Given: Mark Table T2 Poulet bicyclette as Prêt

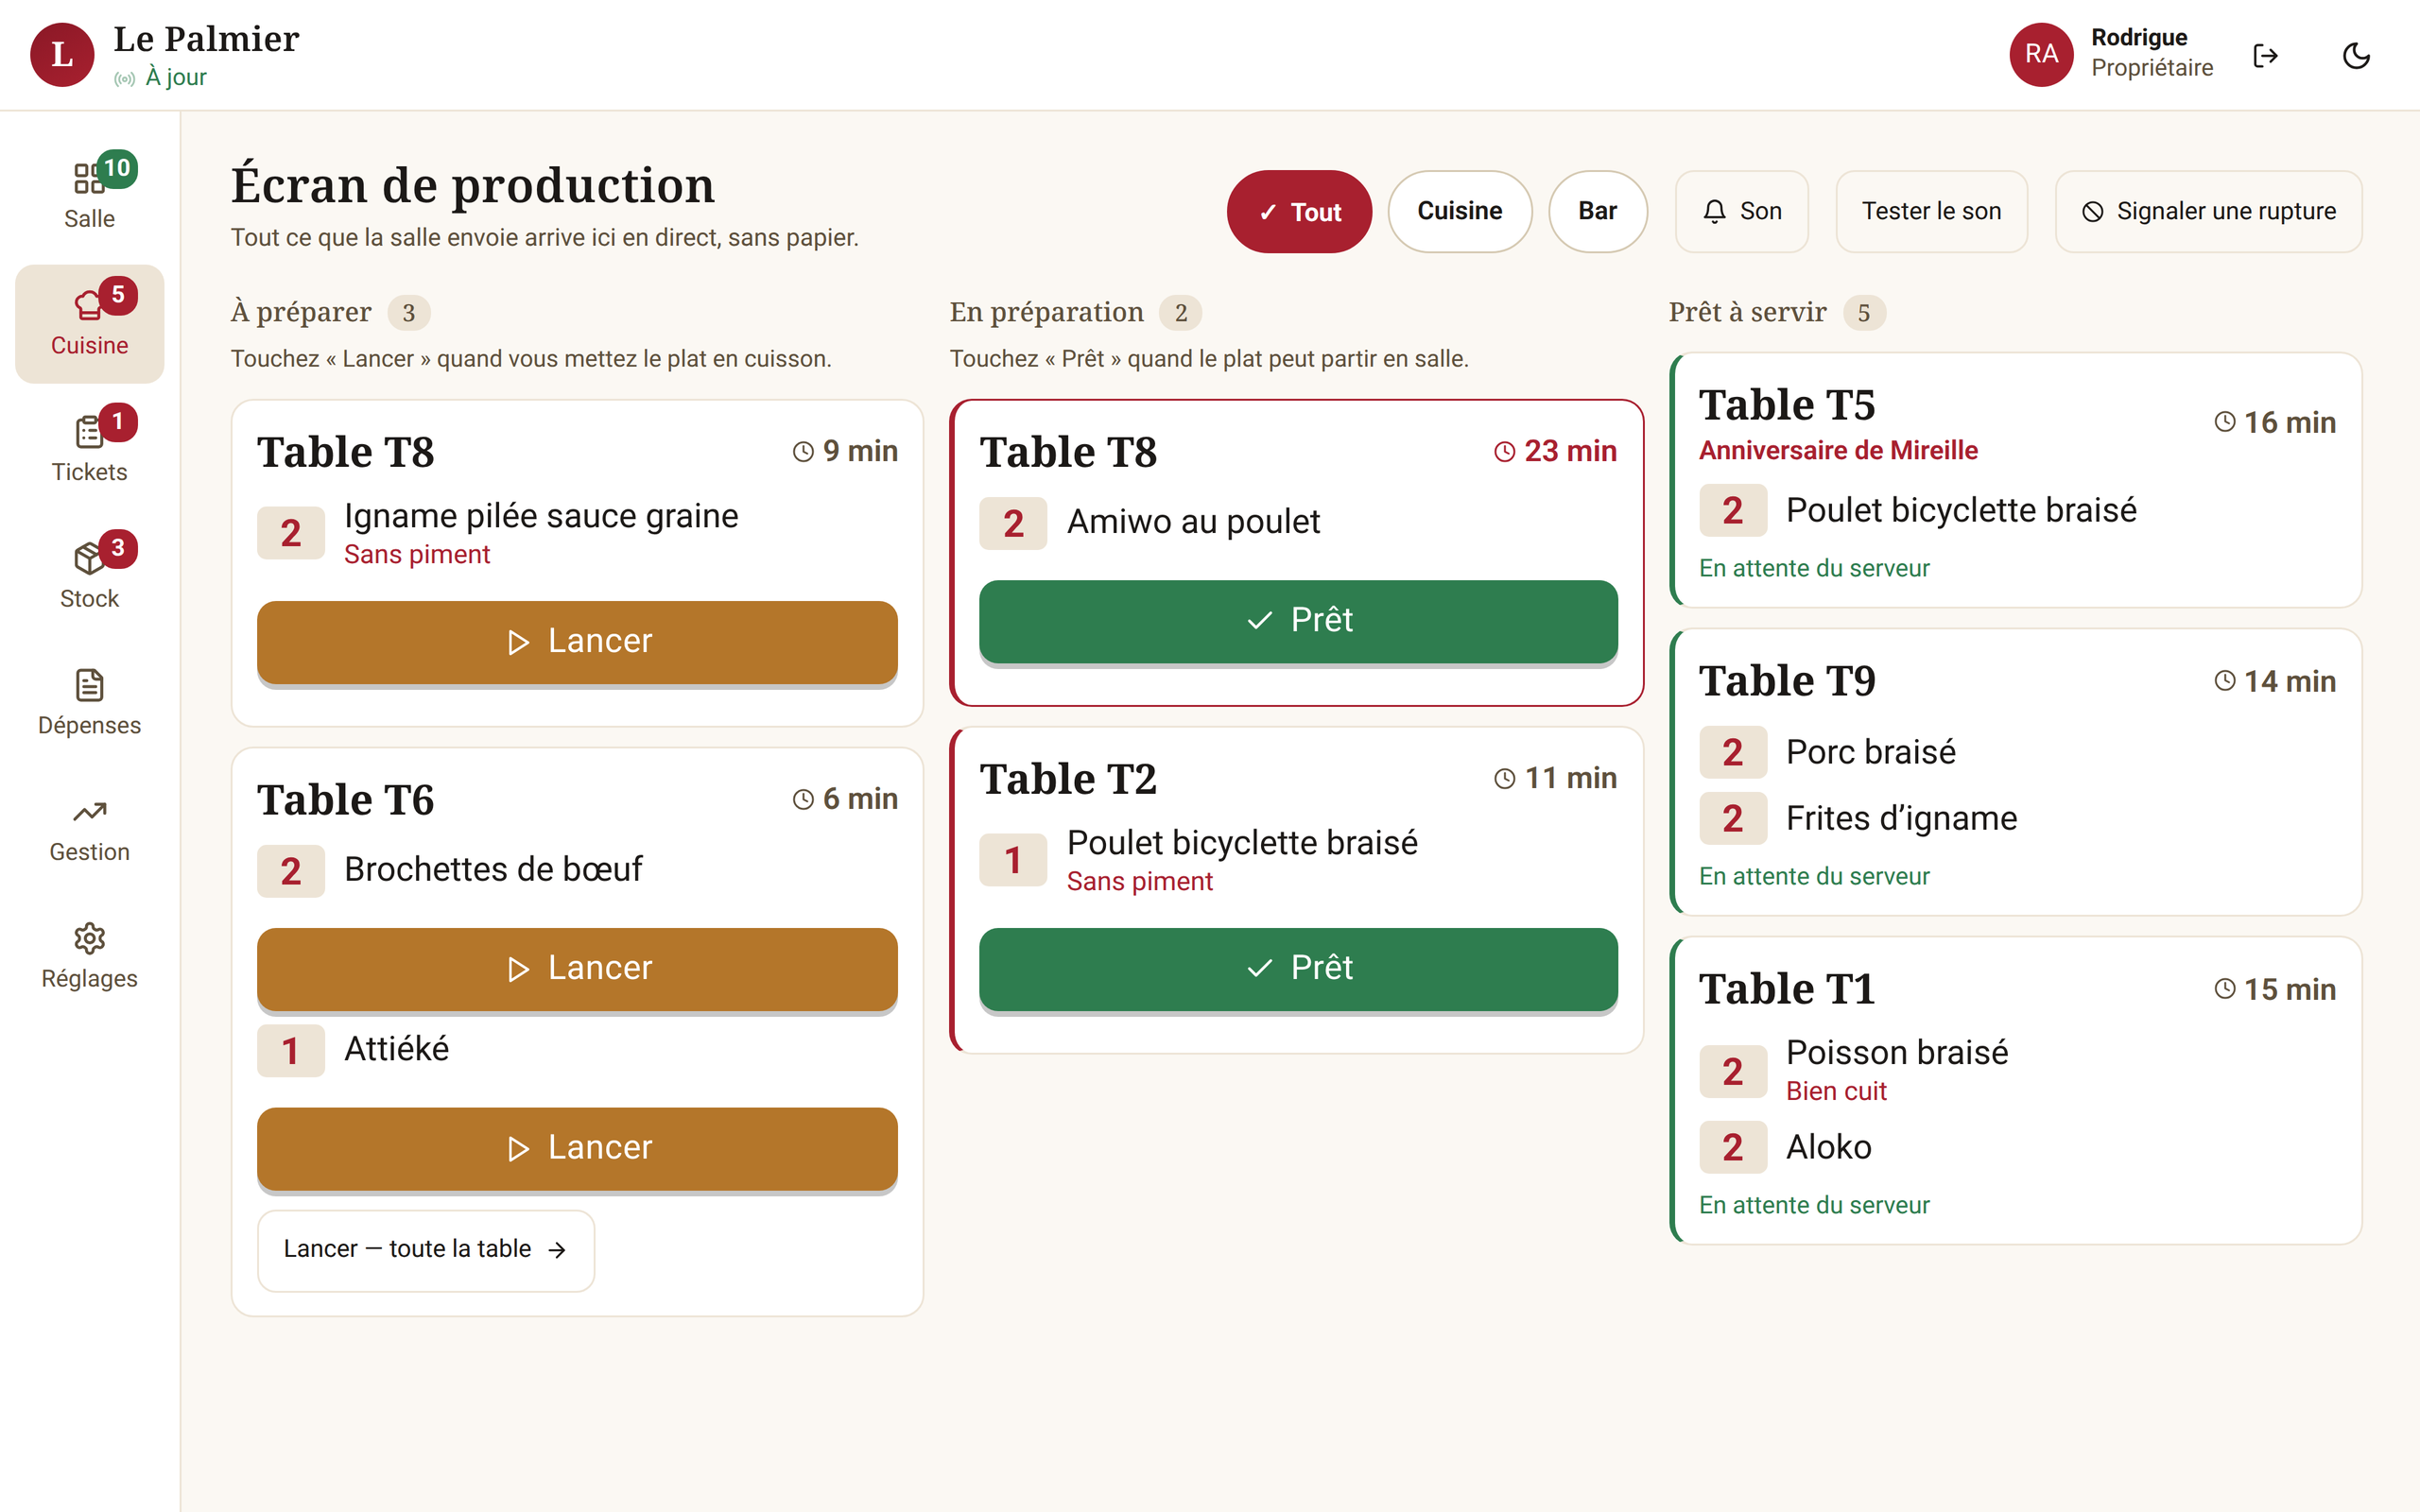Looking at the screenshot, I should pyautogui.click(x=1298, y=969).
